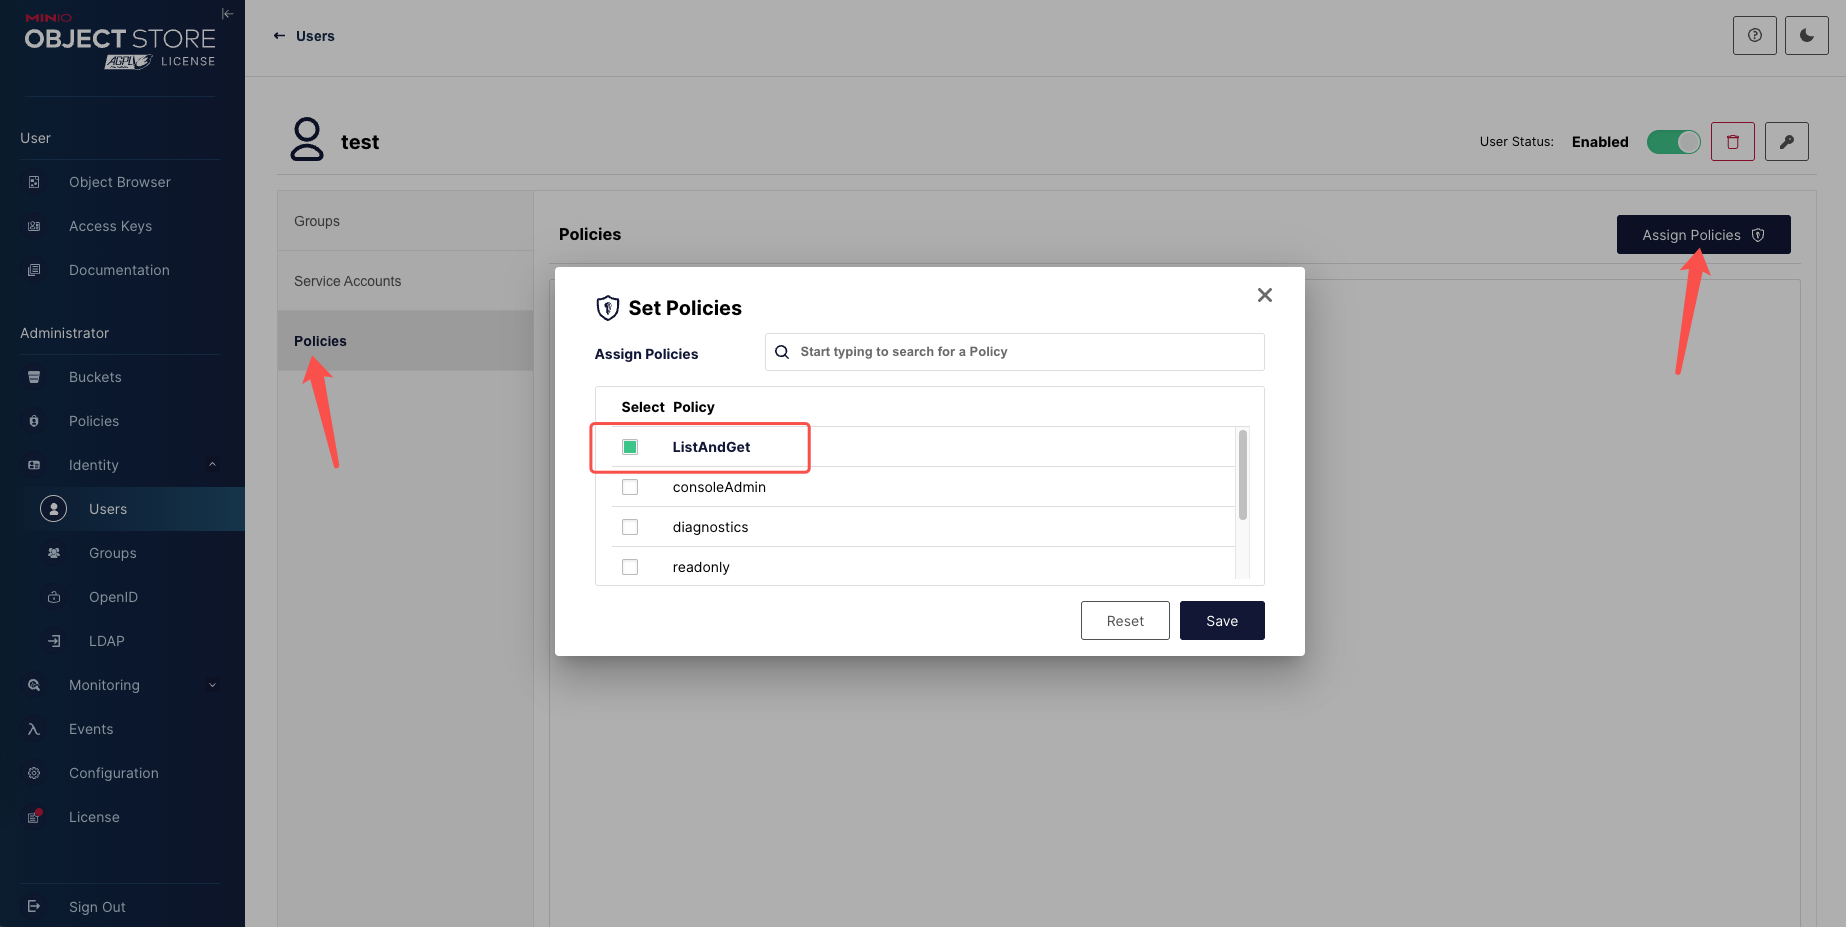
Task: Click the back arrow next to Users
Action: point(279,36)
